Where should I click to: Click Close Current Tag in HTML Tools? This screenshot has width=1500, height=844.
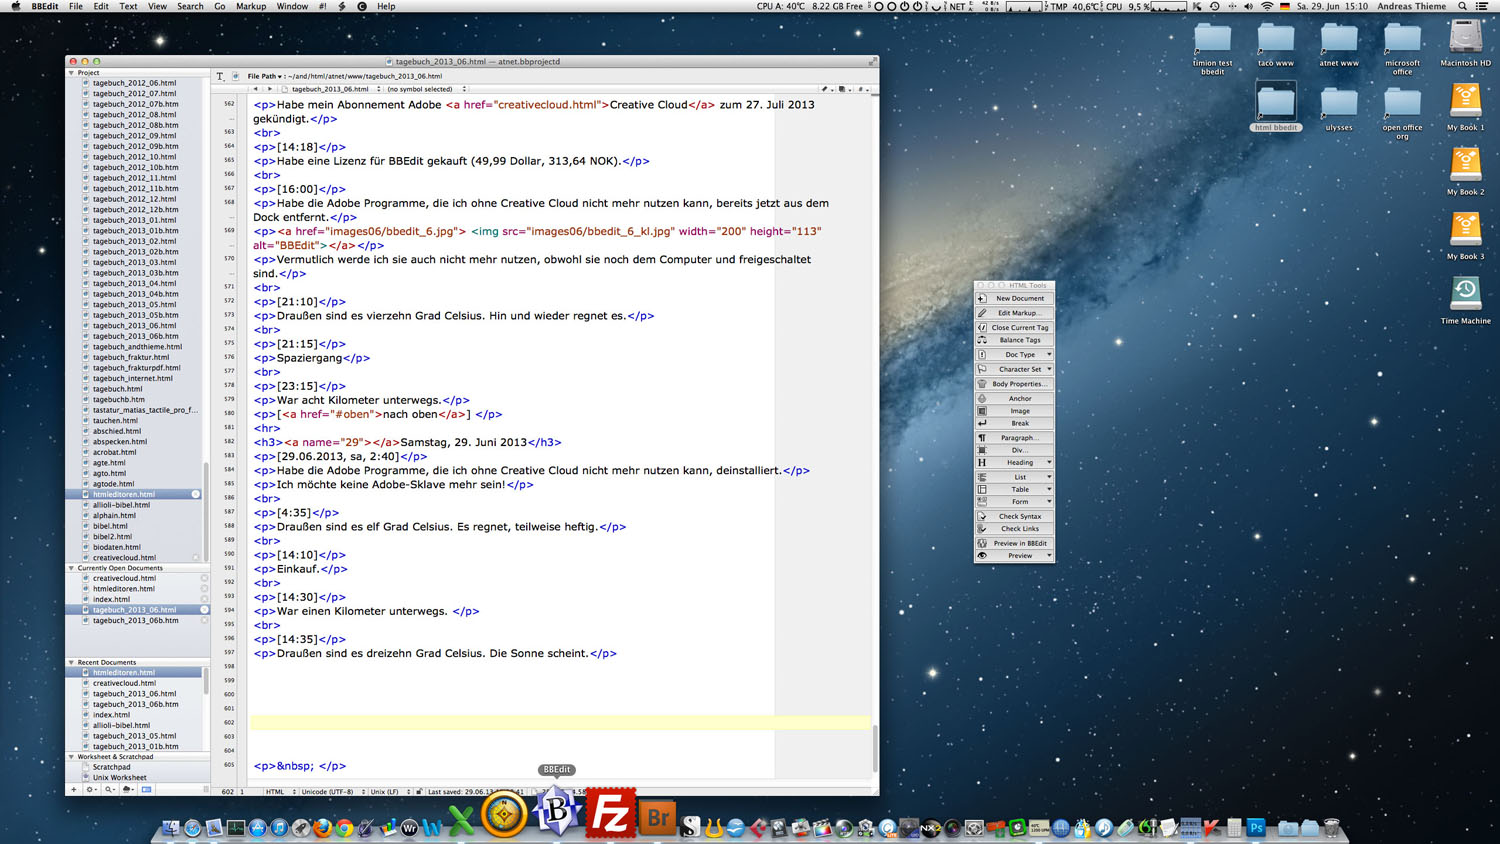tap(1014, 328)
